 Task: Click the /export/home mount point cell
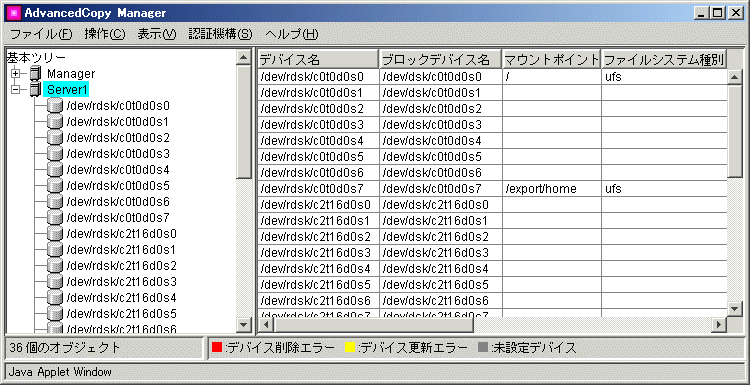[552, 189]
